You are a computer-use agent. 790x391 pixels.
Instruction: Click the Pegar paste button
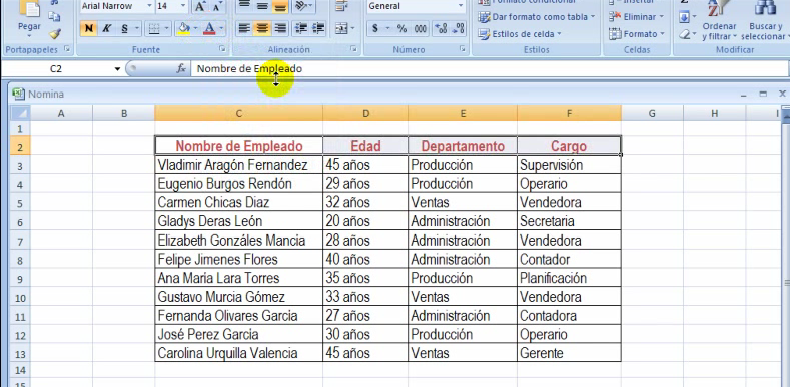pyautogui.click(x=29, y=20)
